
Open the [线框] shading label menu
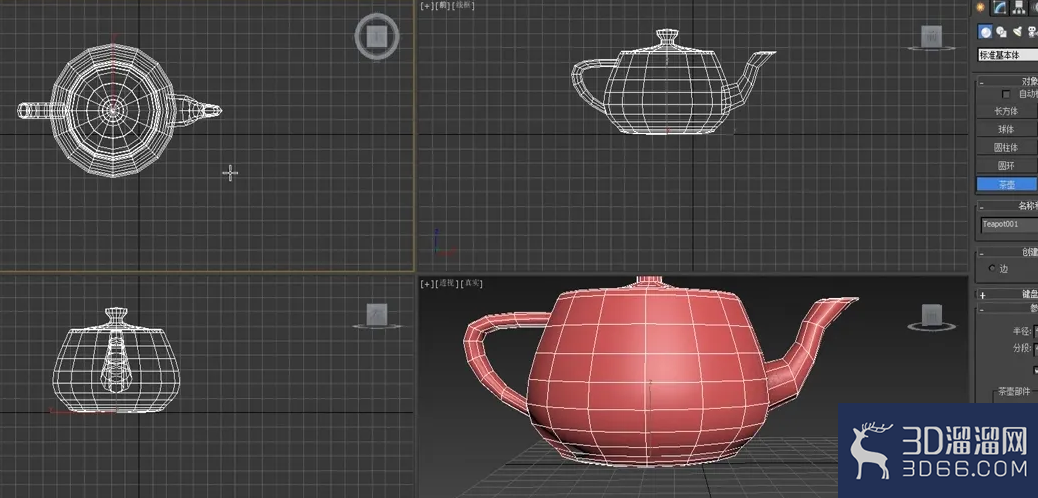pyautogui.click(x=463, y=5)
